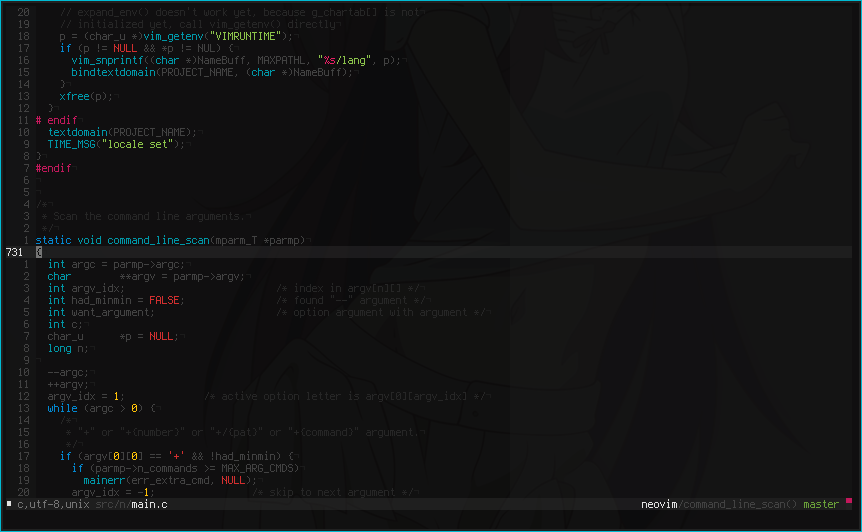Click the comment '/* found "--" argument */'
The width and height of the screenshot is (862, 532).
pyautogui.click(x=350, y=300)
